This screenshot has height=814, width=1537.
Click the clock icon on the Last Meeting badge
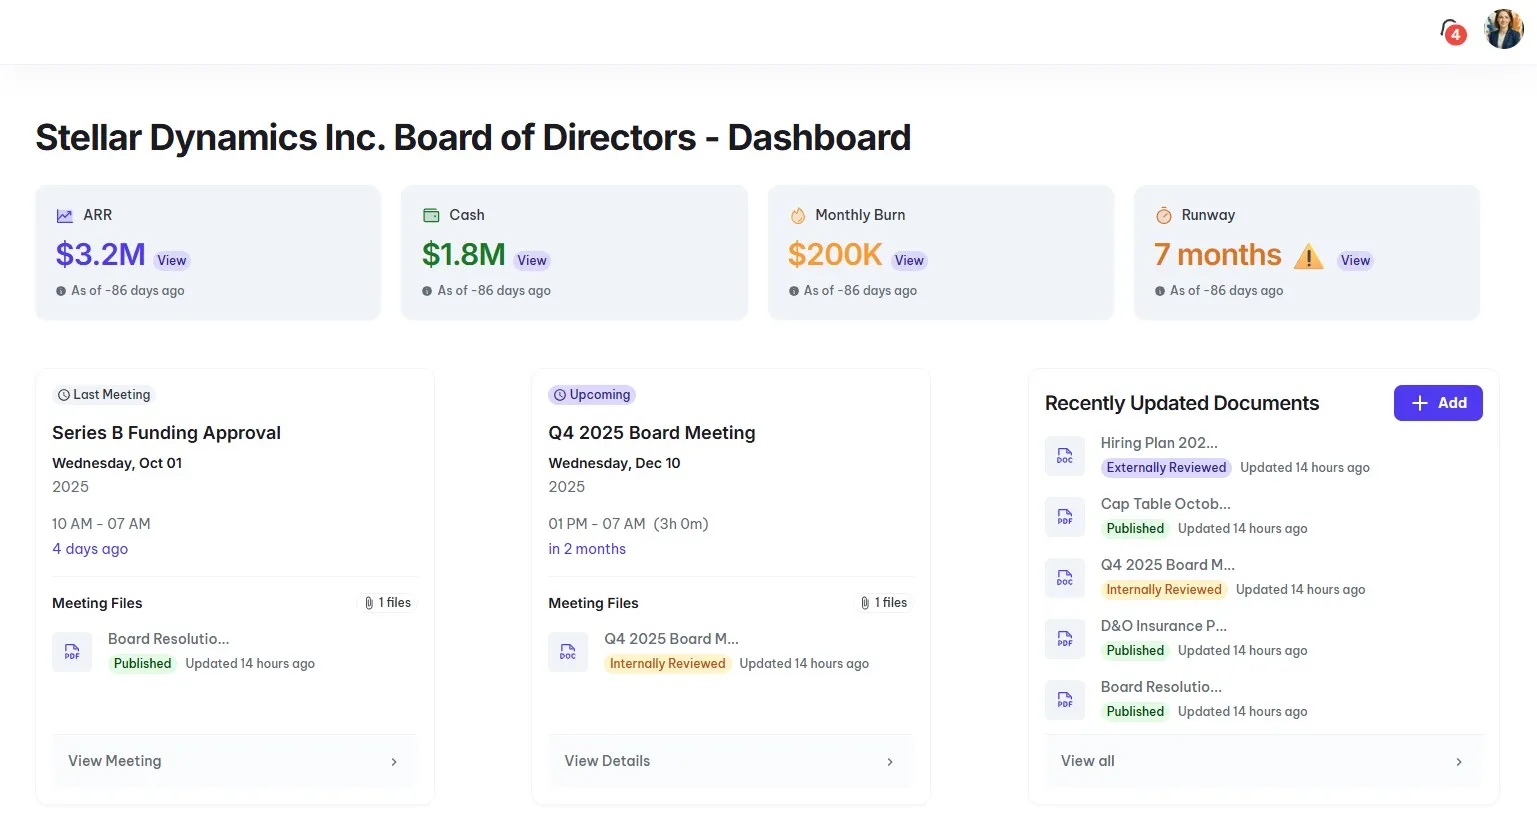tap(62, 394)
